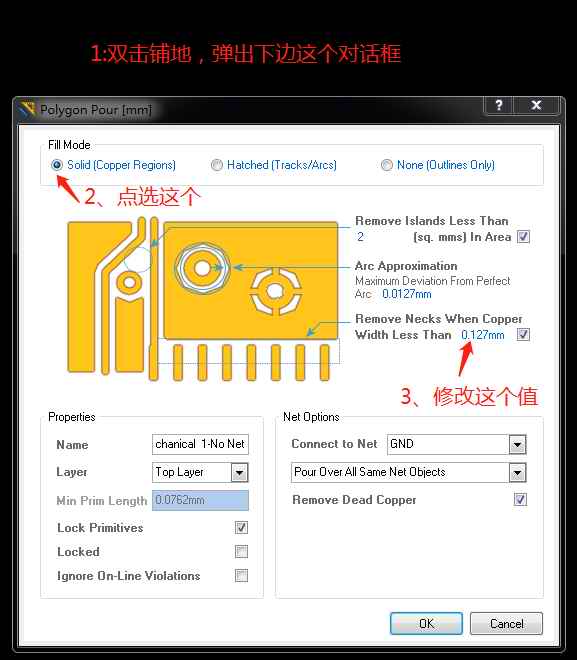Click the 0.127mm neck width value
The width and height of the screenshot is (577, 660).
click(x=483, y=335)
